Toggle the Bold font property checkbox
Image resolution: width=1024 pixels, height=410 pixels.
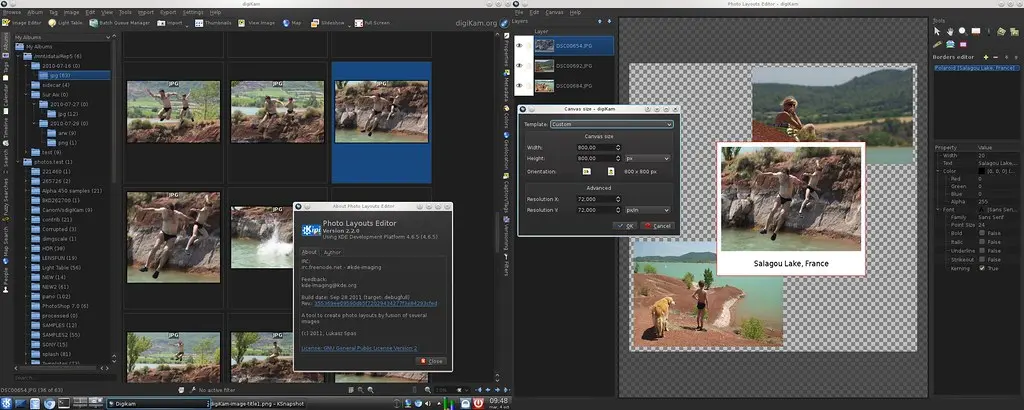pyautogui.click(x=982, y=233)
